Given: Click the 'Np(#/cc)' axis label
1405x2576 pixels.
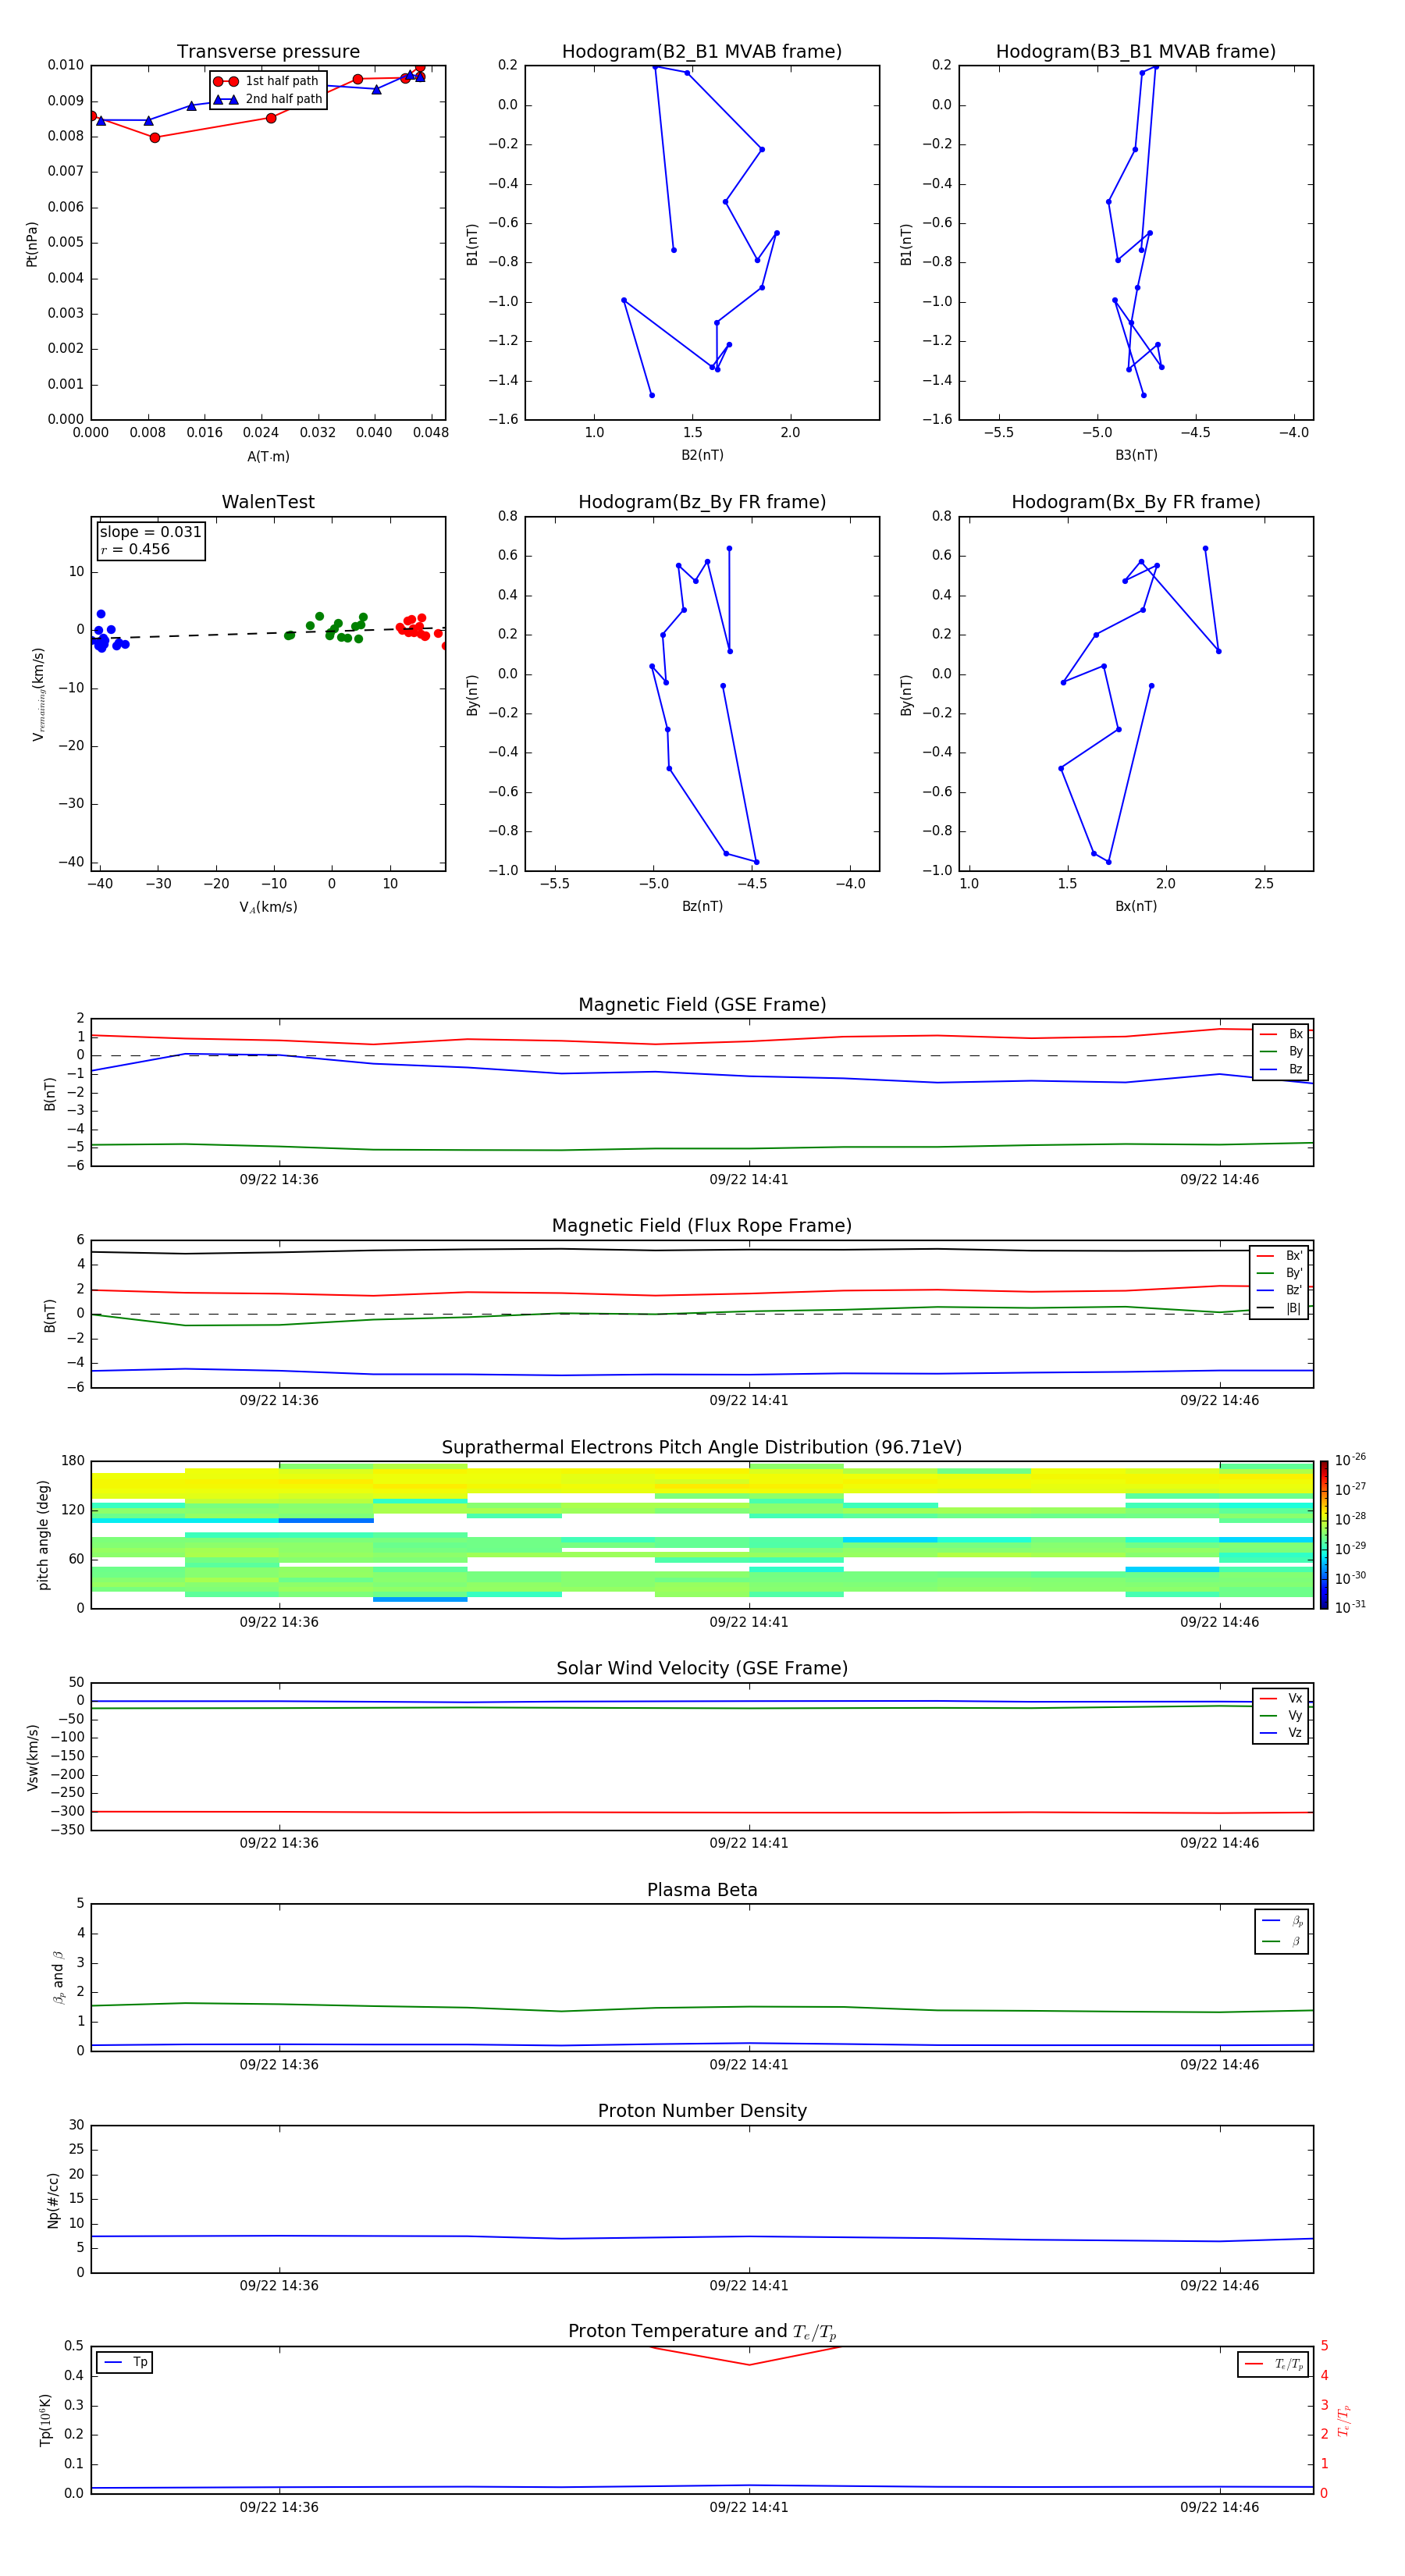Looking at the screenshot, I should pyautogui.click(x=53, y=2200).
